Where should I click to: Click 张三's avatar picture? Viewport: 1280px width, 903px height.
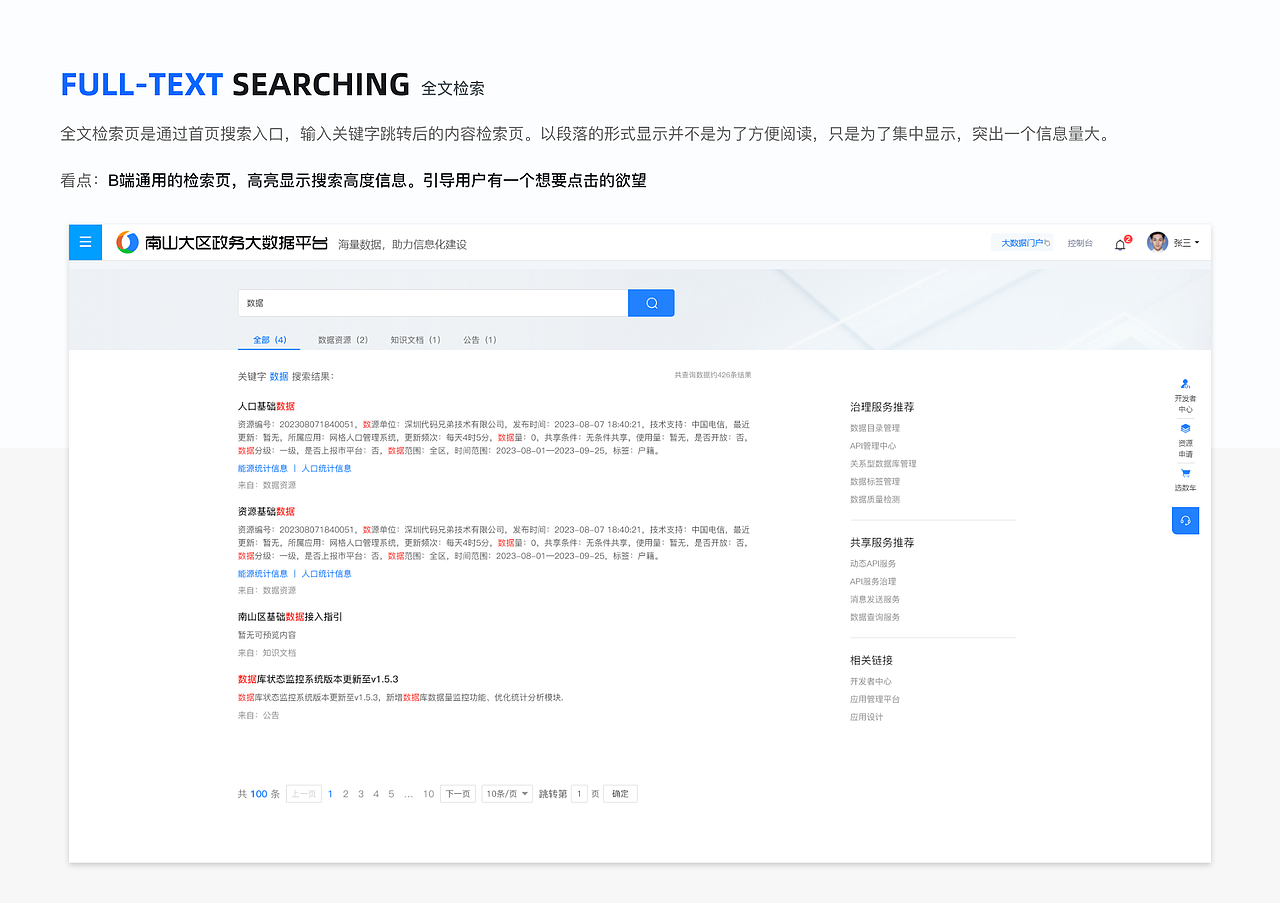(x=1157, y=242)
